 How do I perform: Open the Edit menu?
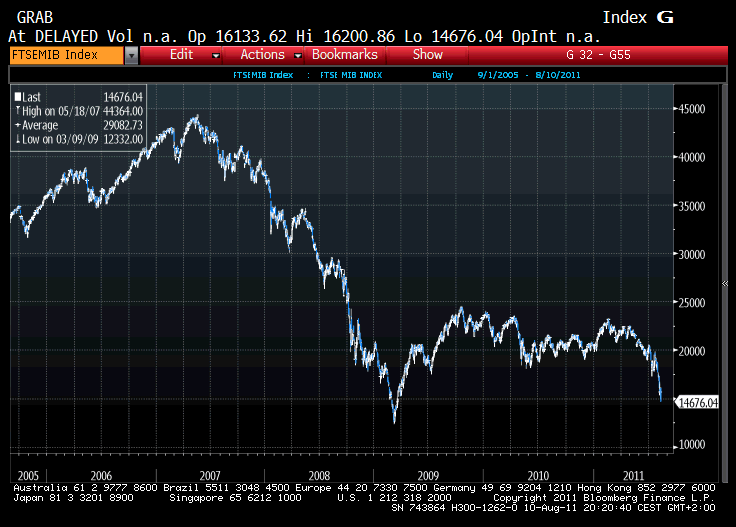click(x=181, y=55)
